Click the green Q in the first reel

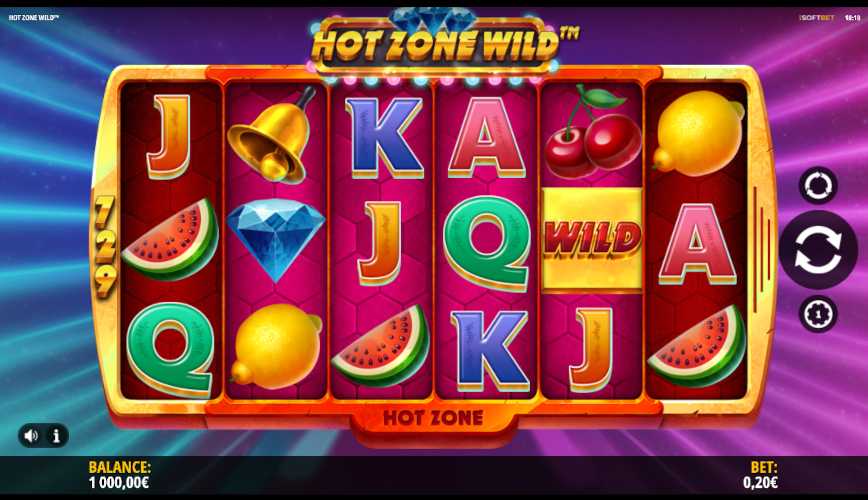(170, 349)
